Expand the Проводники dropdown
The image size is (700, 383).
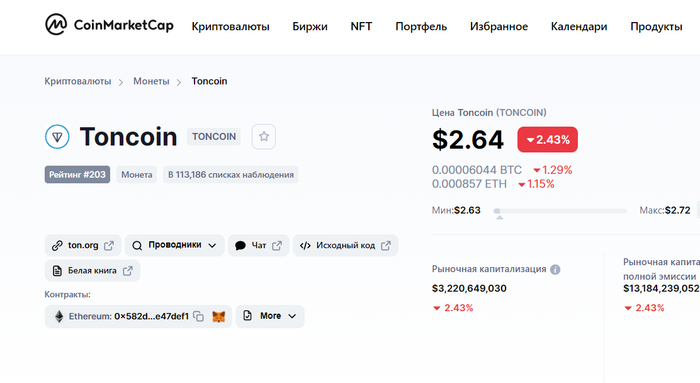coord(175,246)
